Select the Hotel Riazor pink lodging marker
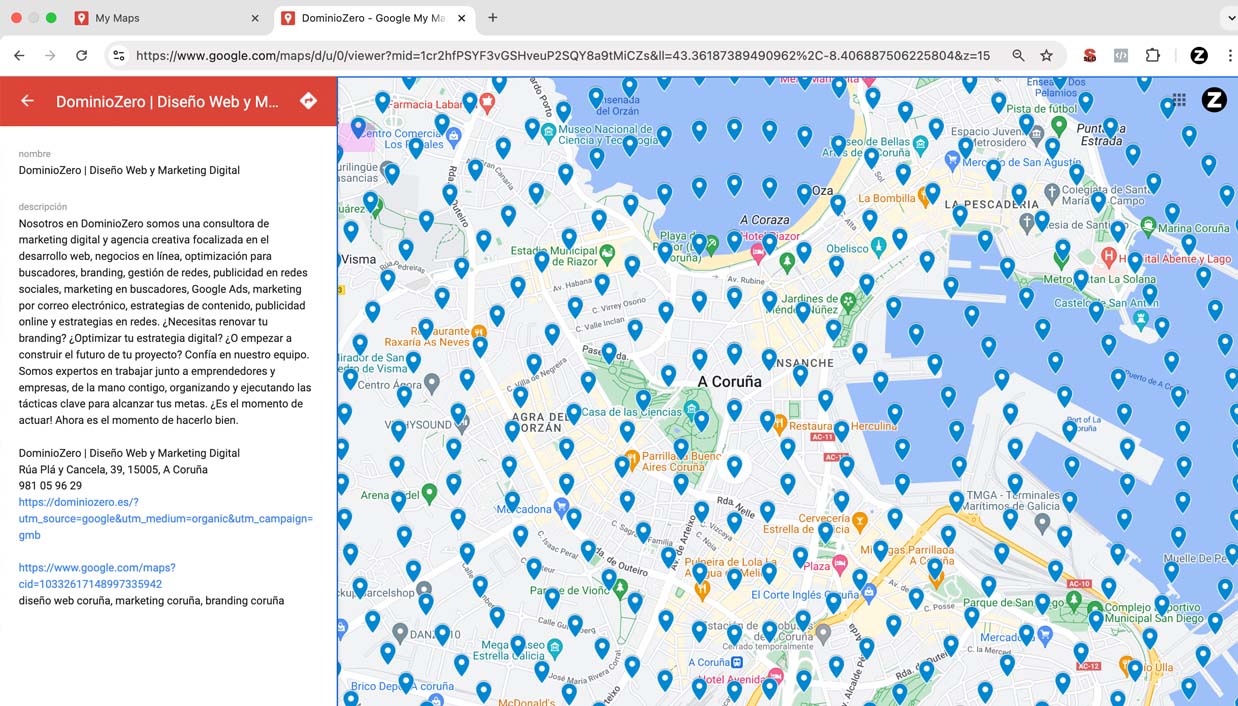 coord(758,254)
